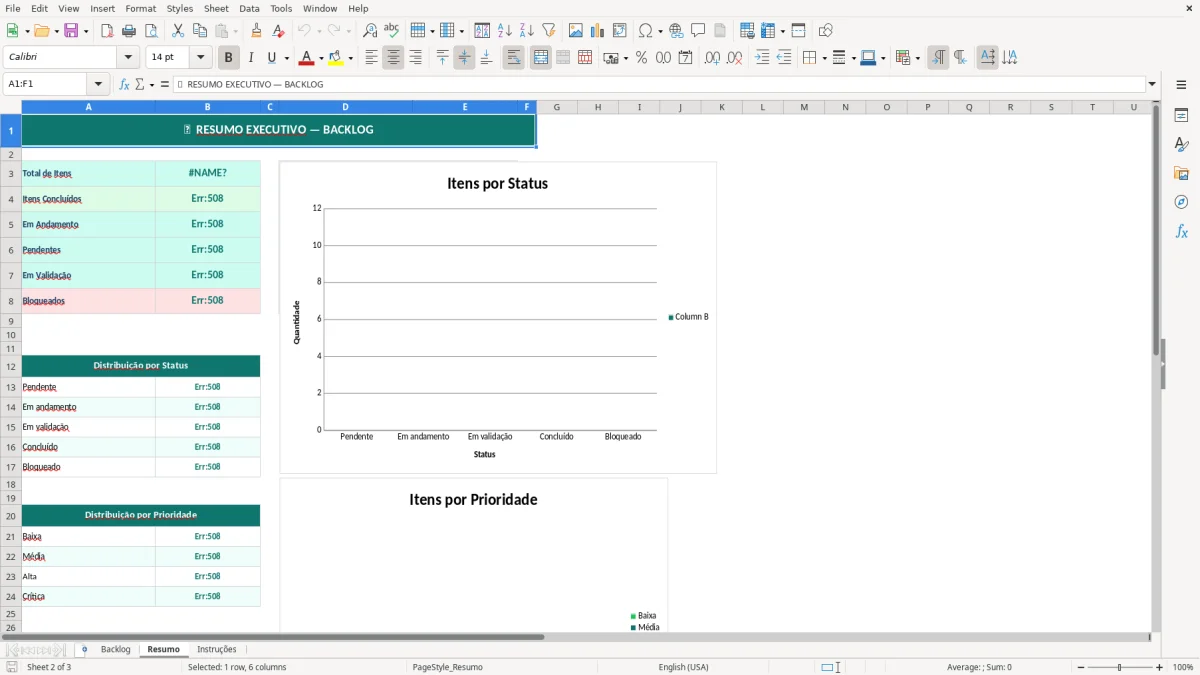Apply the yellow highlighting color swatch
The height and width of the screenshot is (675, 1200).
coord(336,58)
